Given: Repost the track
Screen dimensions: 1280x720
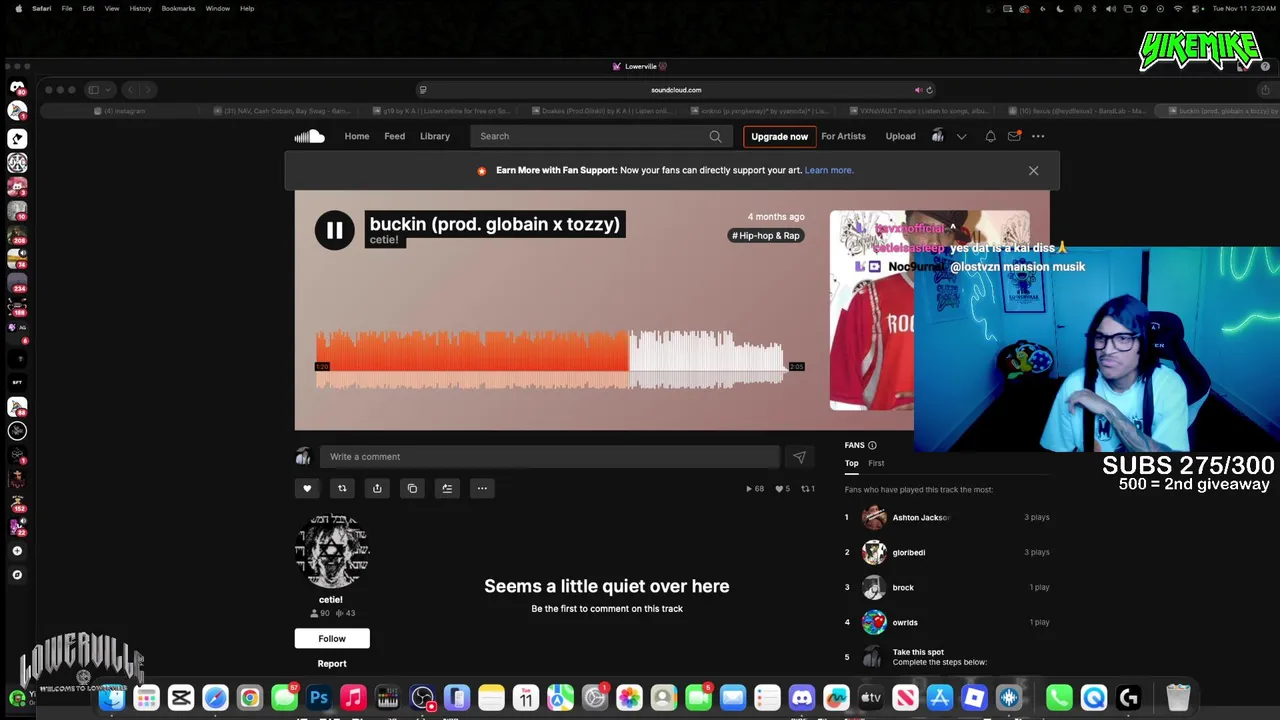Looking at the screenshot, I should (342, 488).
